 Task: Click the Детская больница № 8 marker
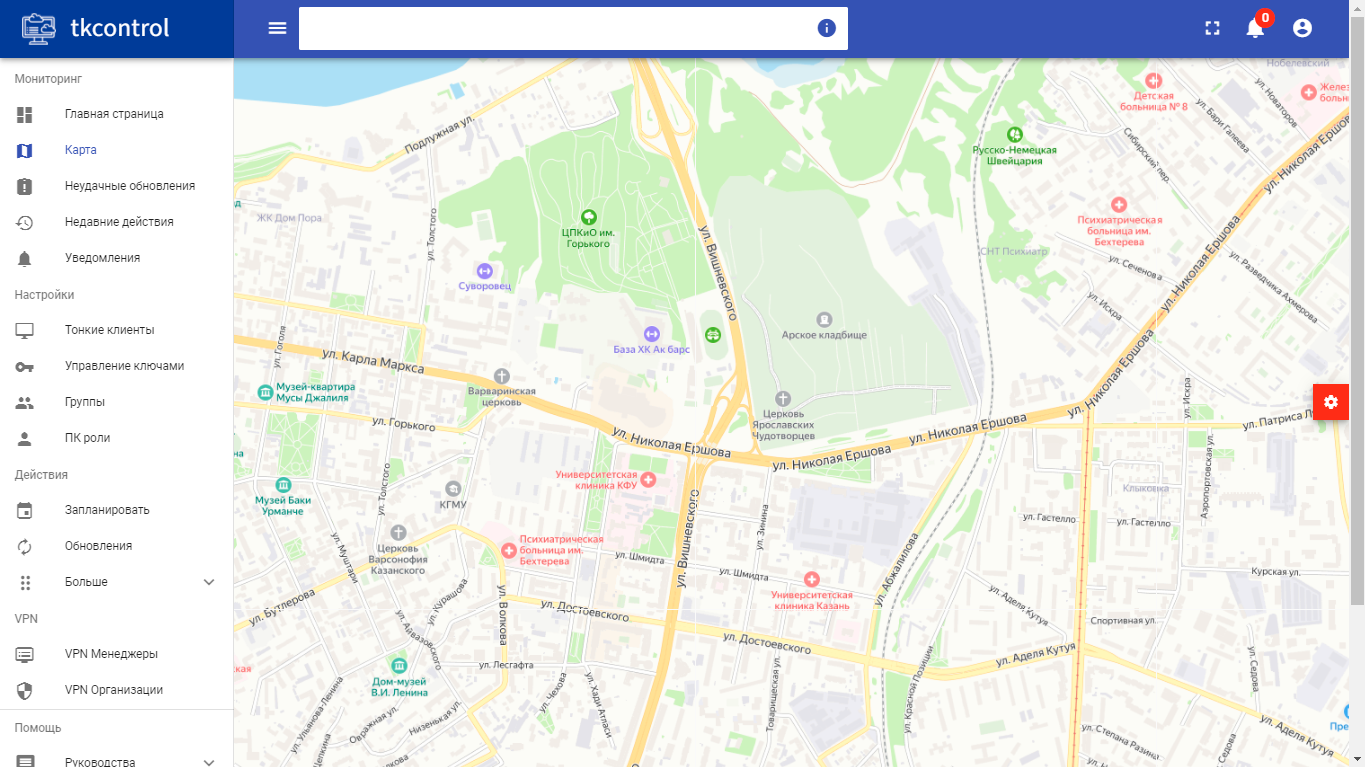tap(1153, 80)
